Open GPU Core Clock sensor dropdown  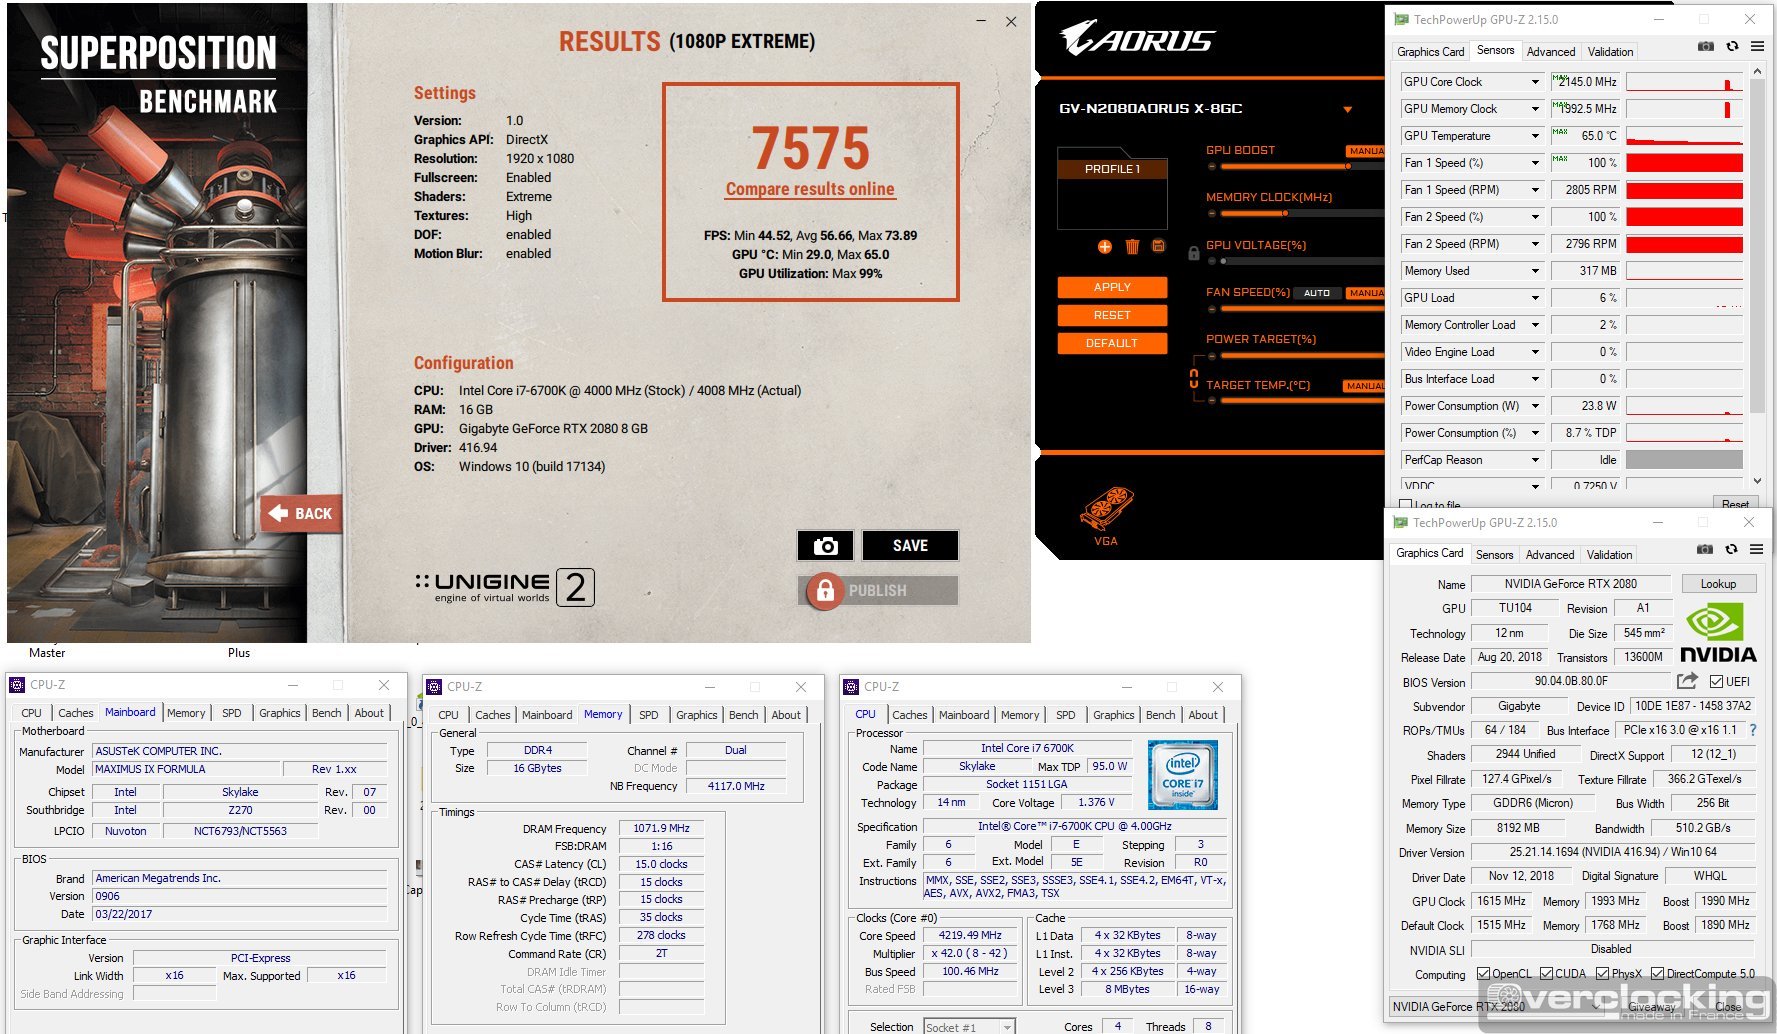click(x=1535, y=82)
